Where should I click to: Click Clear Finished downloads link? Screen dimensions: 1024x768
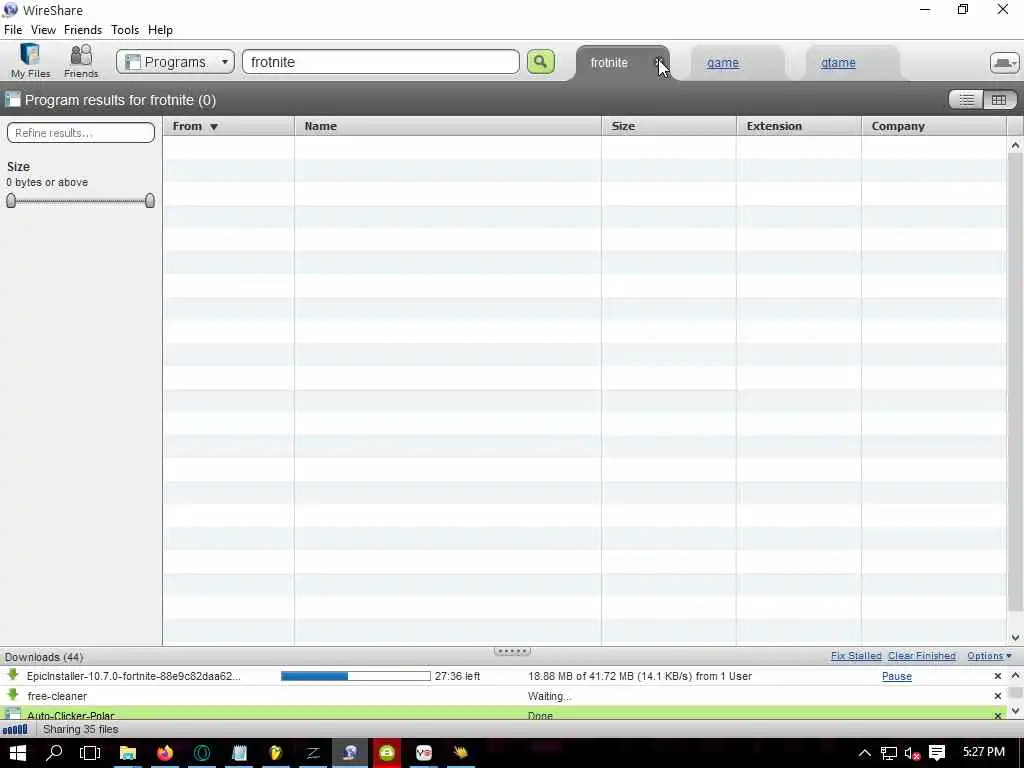click(921, 656)
